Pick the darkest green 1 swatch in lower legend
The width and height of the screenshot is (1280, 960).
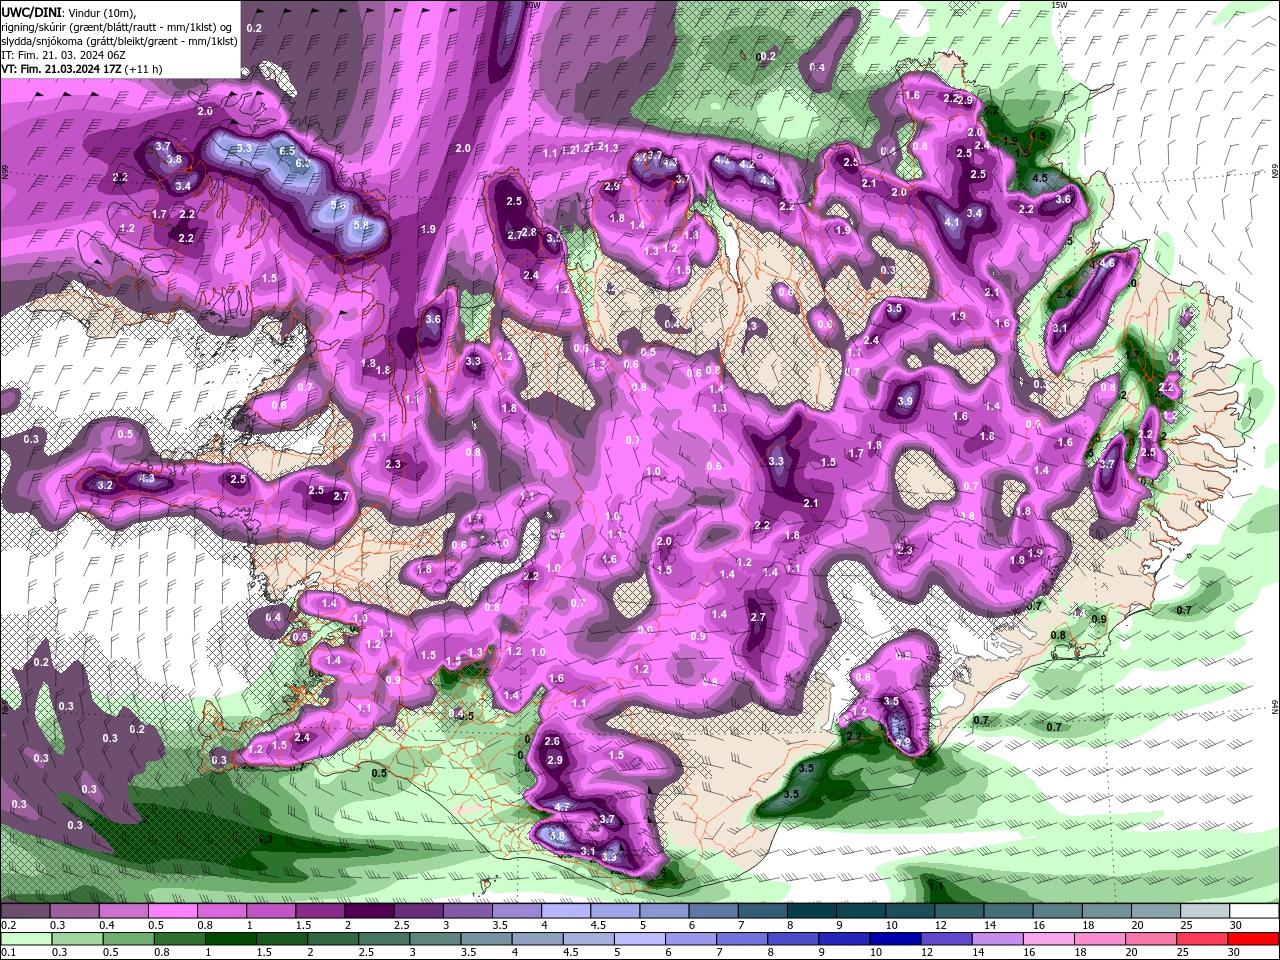point(231,939)
